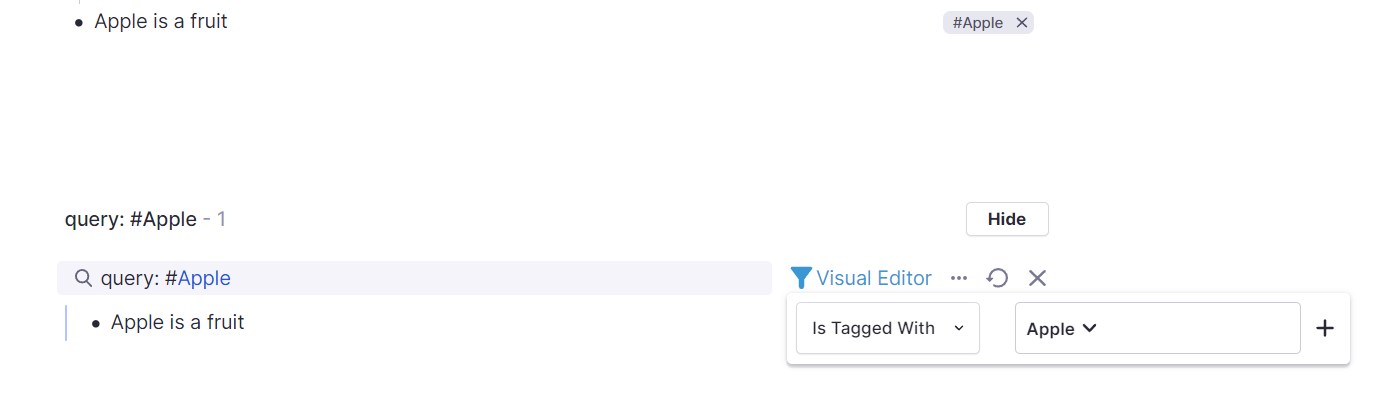
Task: Expand the Apple tag value dropdown
Action: tap(1157, 328)
